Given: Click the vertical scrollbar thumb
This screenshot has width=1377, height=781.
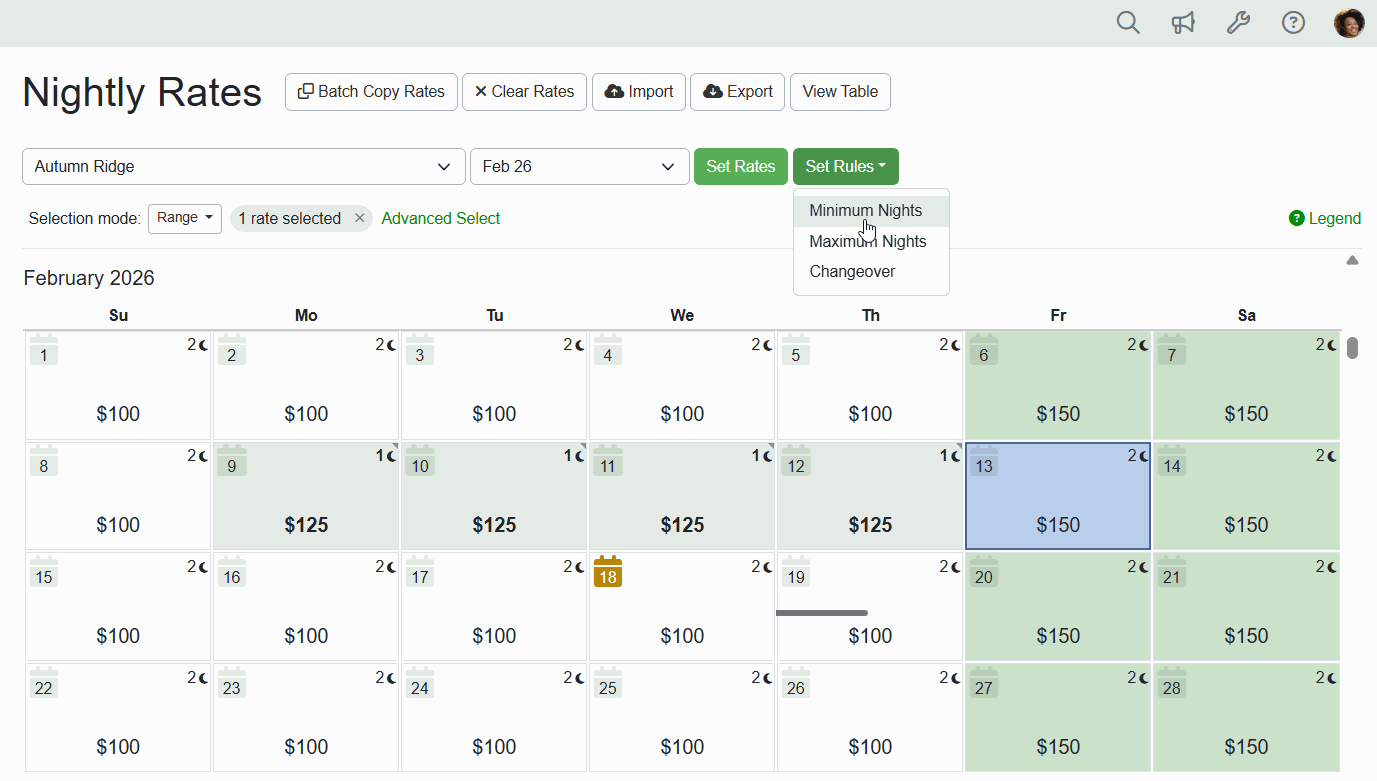Looking at the screenshot, I should [x=1352, y=348].
